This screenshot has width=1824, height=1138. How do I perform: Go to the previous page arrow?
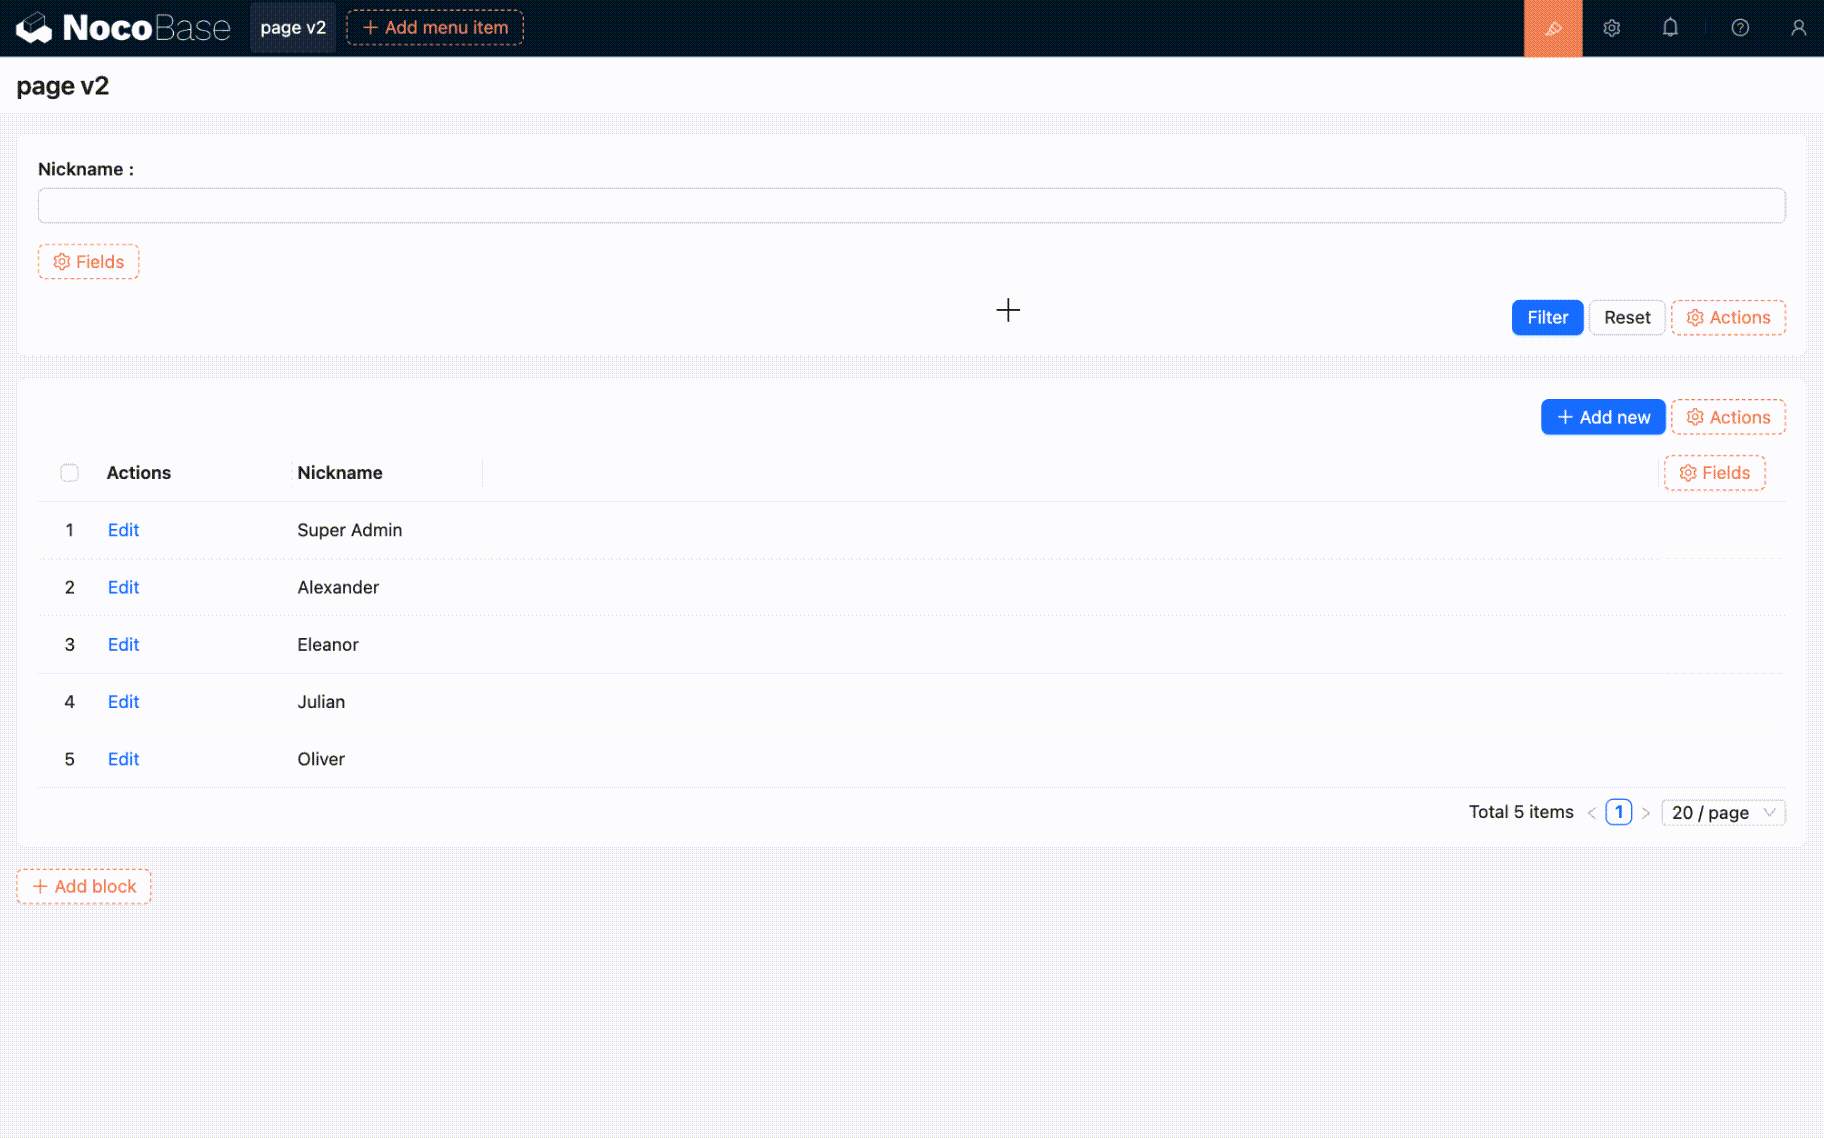[x=1591, y=813]
